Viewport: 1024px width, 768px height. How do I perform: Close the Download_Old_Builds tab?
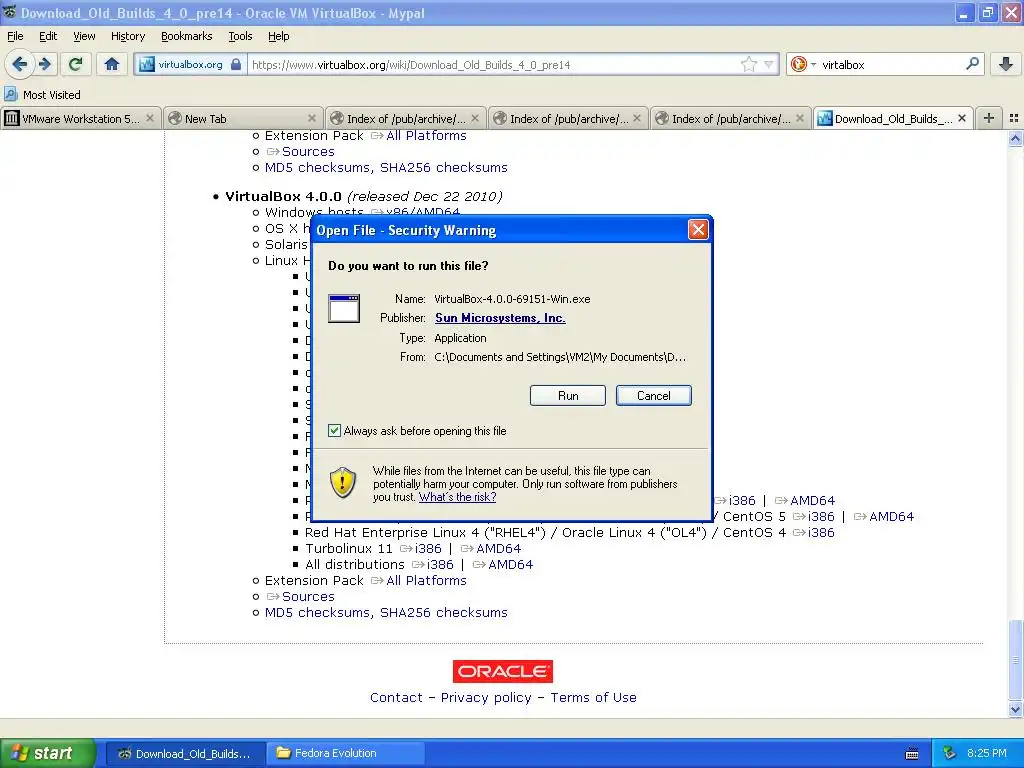pyautogui.click(x=961, y=118)
